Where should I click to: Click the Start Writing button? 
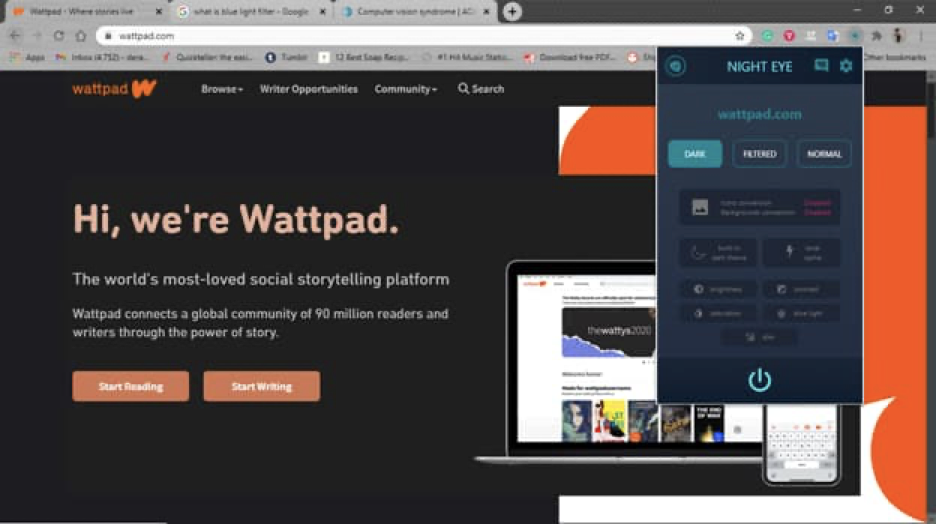click(261, 386)
